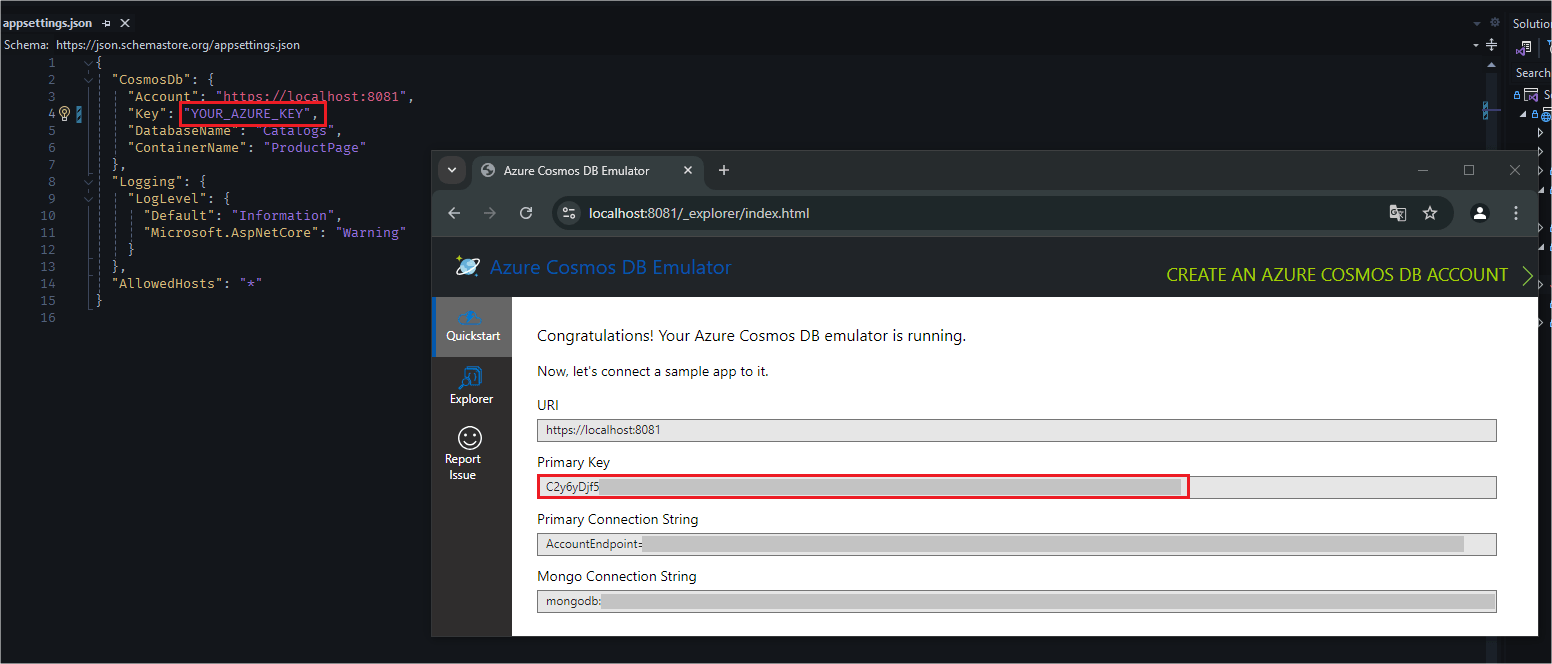Select the Primary Key field
Screen dimensions: 1552x664
(x=1016, y=487)
